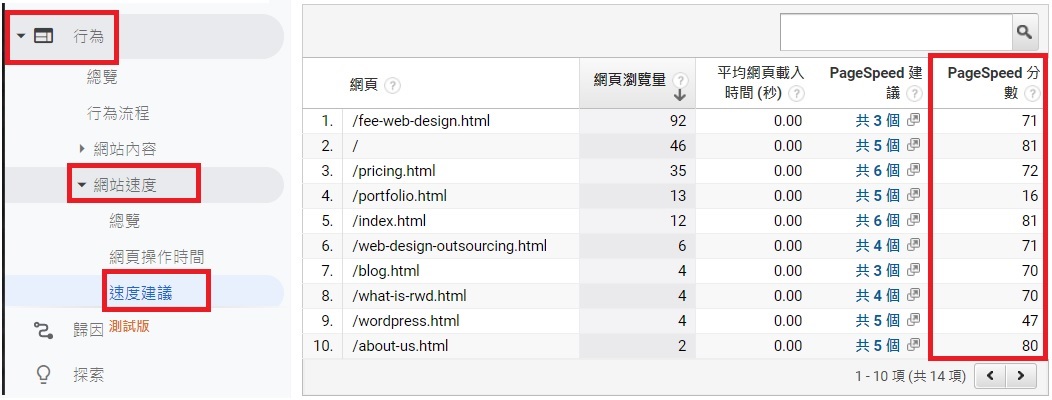Click the search magnifier button
The height and width of the screenshot is (400, 1052).
click(1024, 32)
